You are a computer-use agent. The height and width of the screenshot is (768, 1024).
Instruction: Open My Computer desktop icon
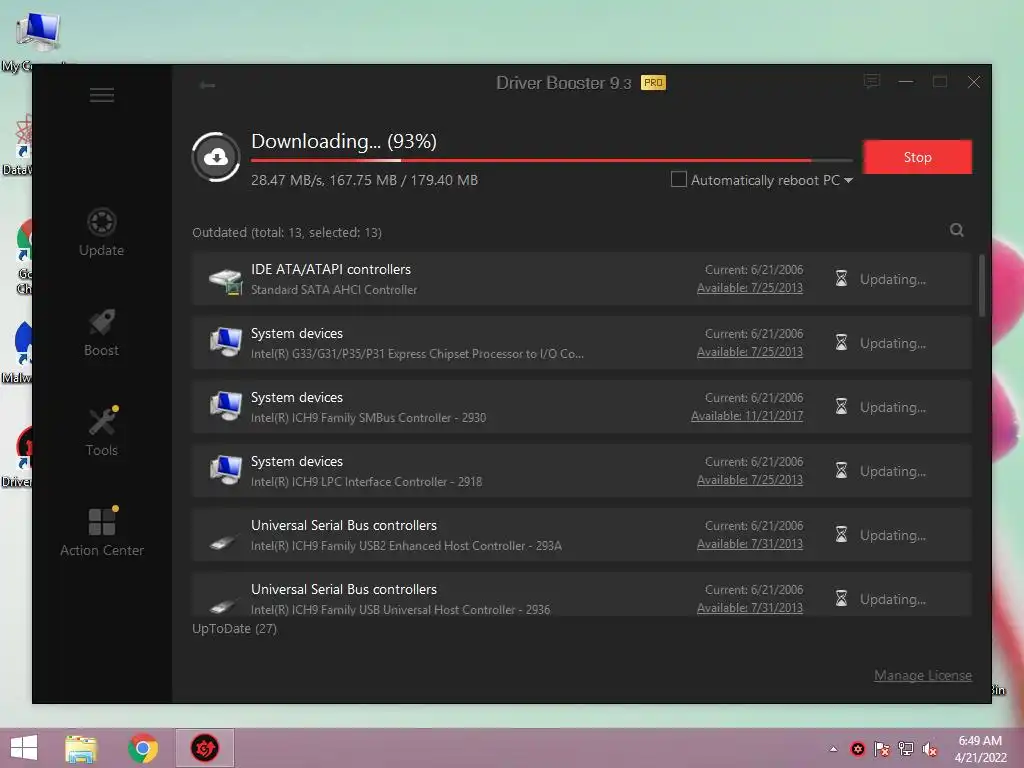(x=38, y=39)
